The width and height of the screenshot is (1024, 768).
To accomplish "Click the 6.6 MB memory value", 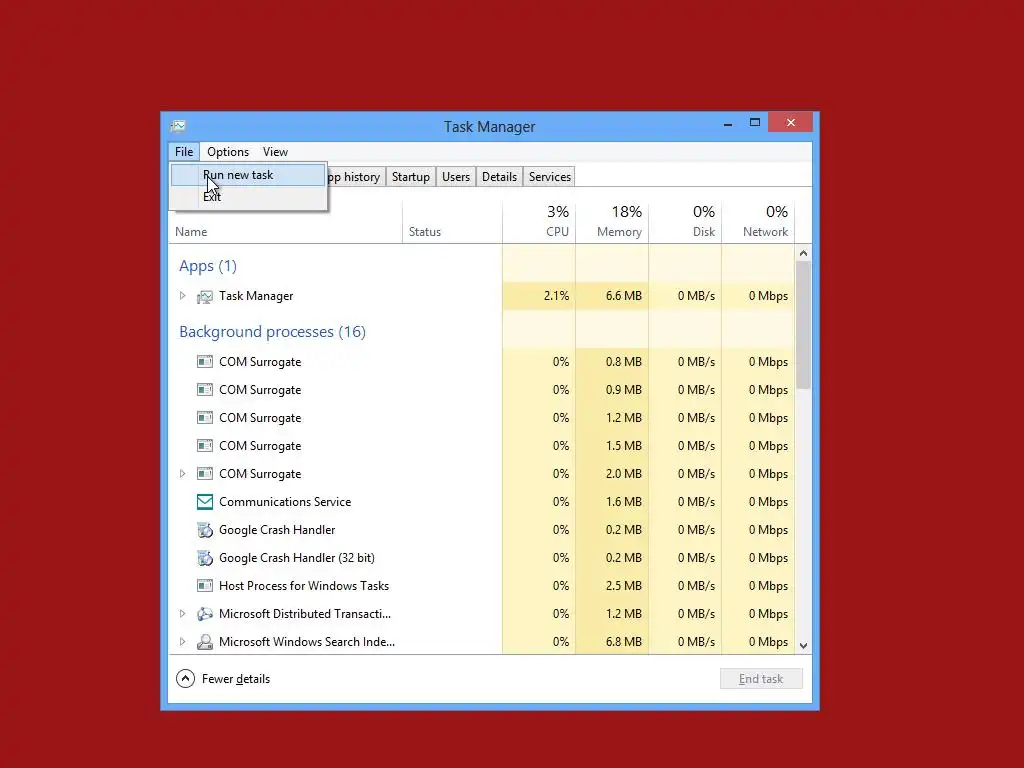I will [x=624, y=296].
